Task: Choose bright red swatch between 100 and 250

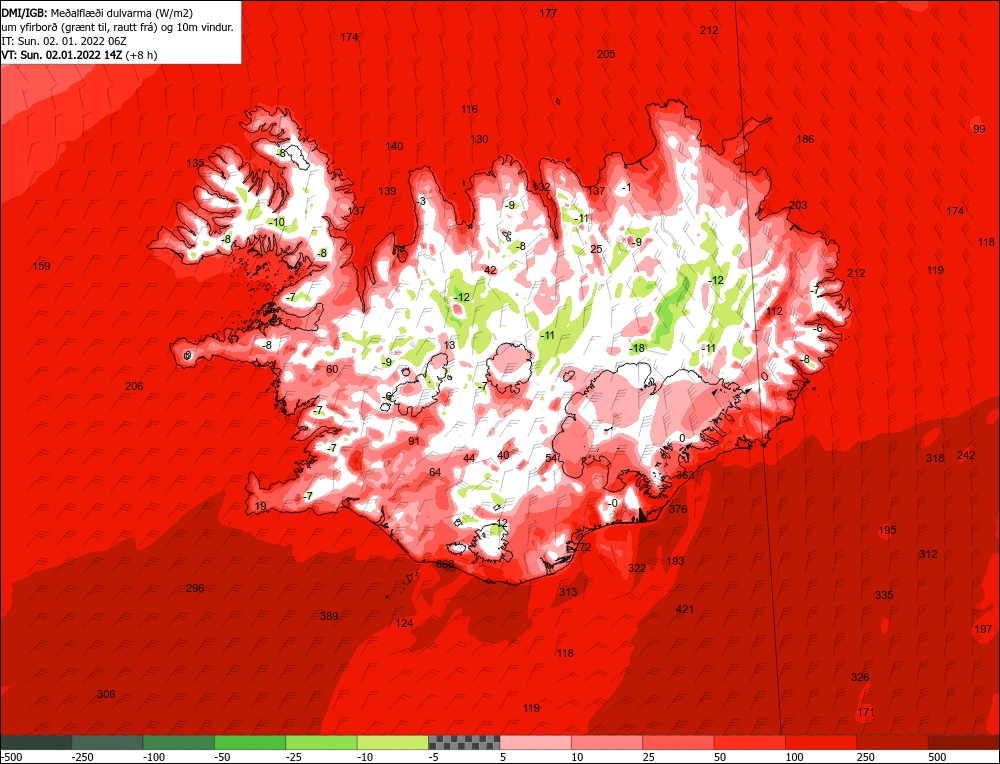Action: (x=821, y=742)
